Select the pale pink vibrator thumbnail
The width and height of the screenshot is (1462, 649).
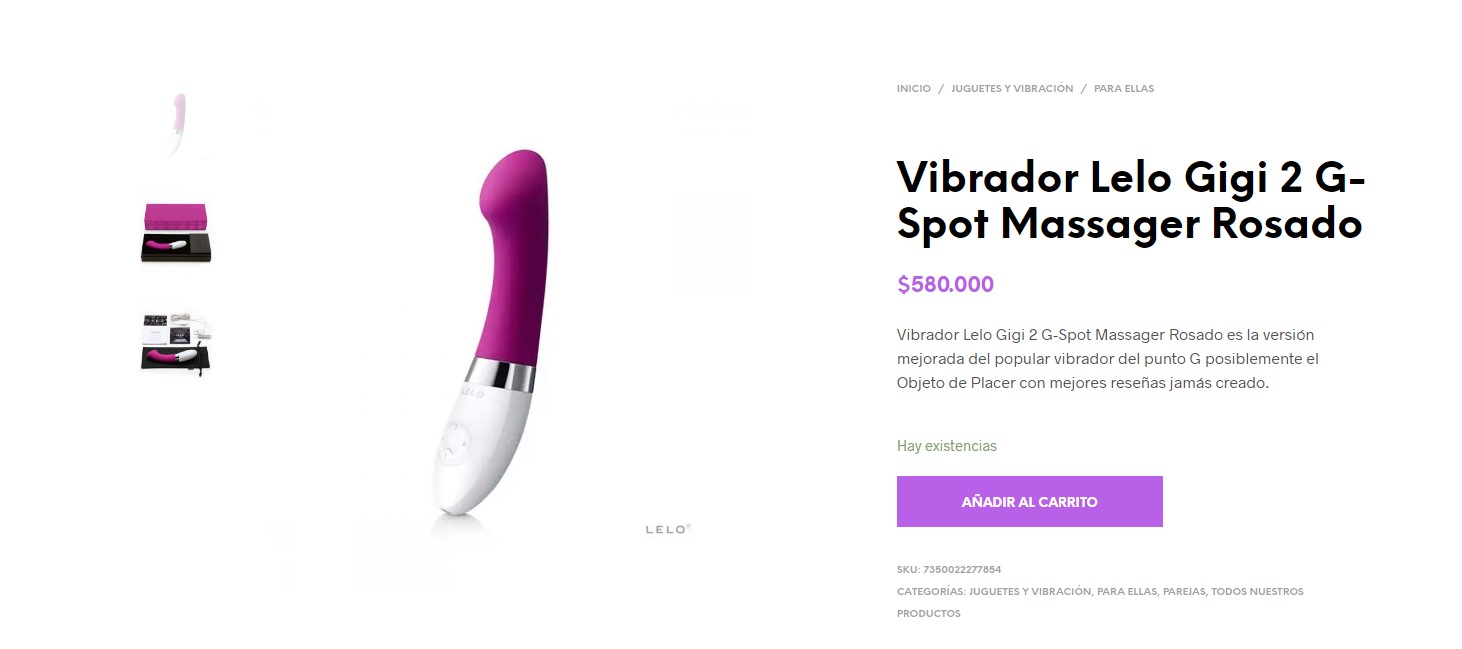point(177,125)
